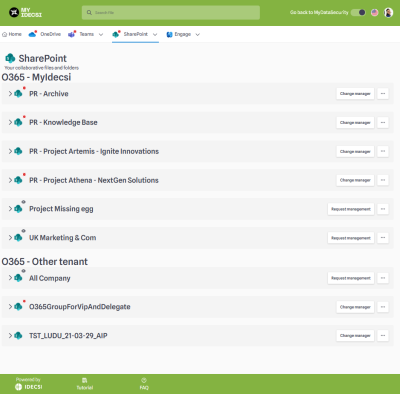This screenshot has height=394, width=400.
Task: Click the 'Project Missing egg' site name
Action: click(61, 209)
